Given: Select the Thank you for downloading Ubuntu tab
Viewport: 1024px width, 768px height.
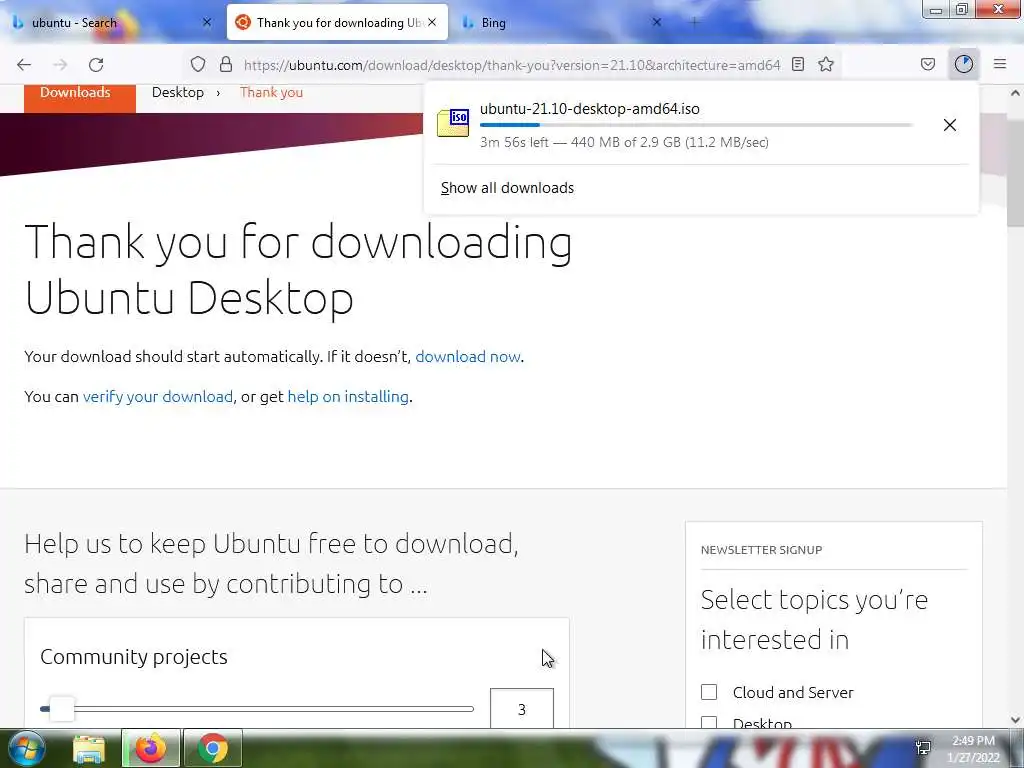Looking at the screenshot, I should click(337, 22).
